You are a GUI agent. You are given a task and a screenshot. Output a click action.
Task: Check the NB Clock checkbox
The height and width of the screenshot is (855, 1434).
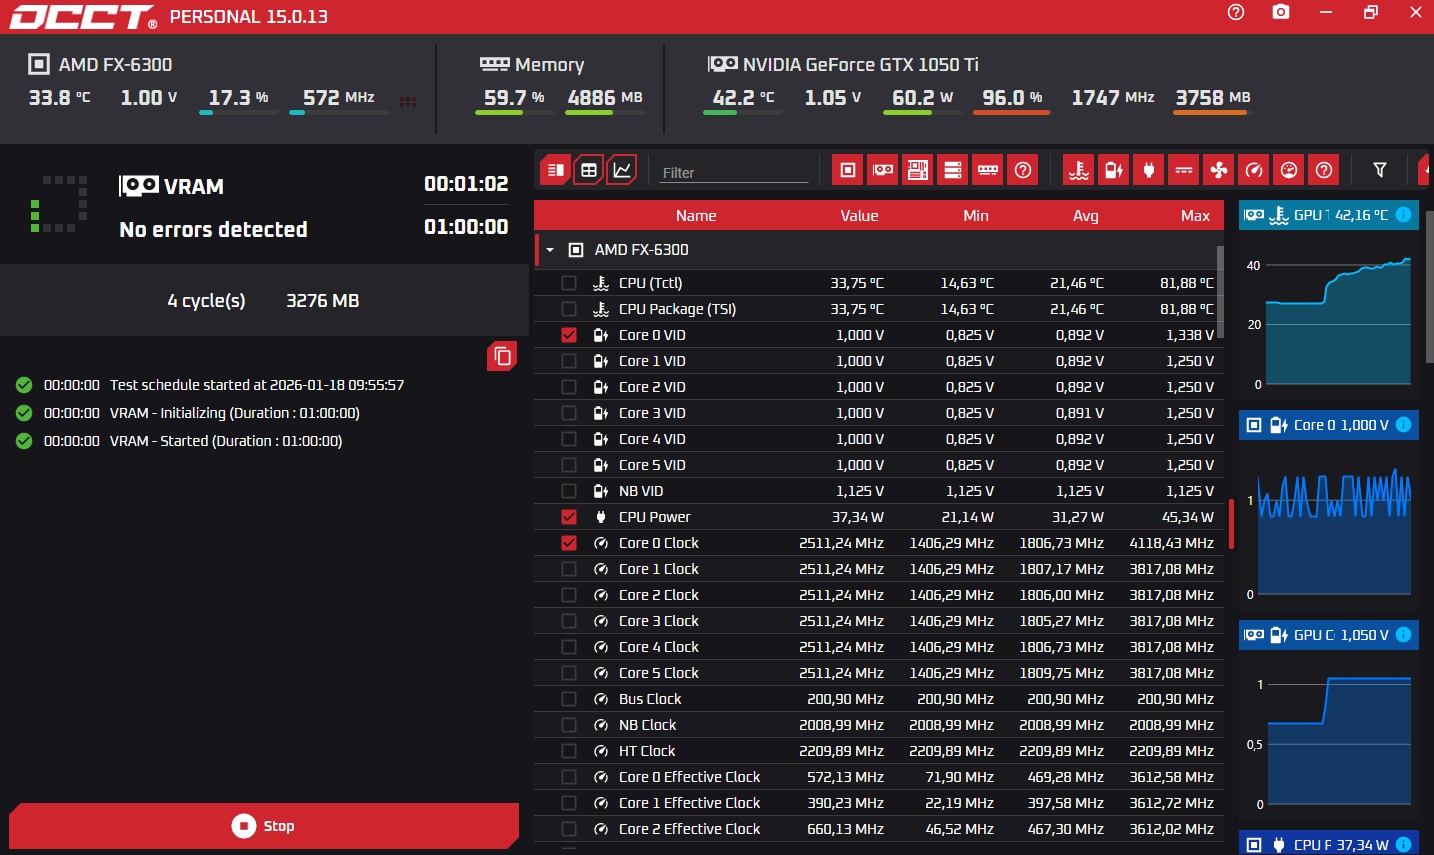tap(569, 725)
